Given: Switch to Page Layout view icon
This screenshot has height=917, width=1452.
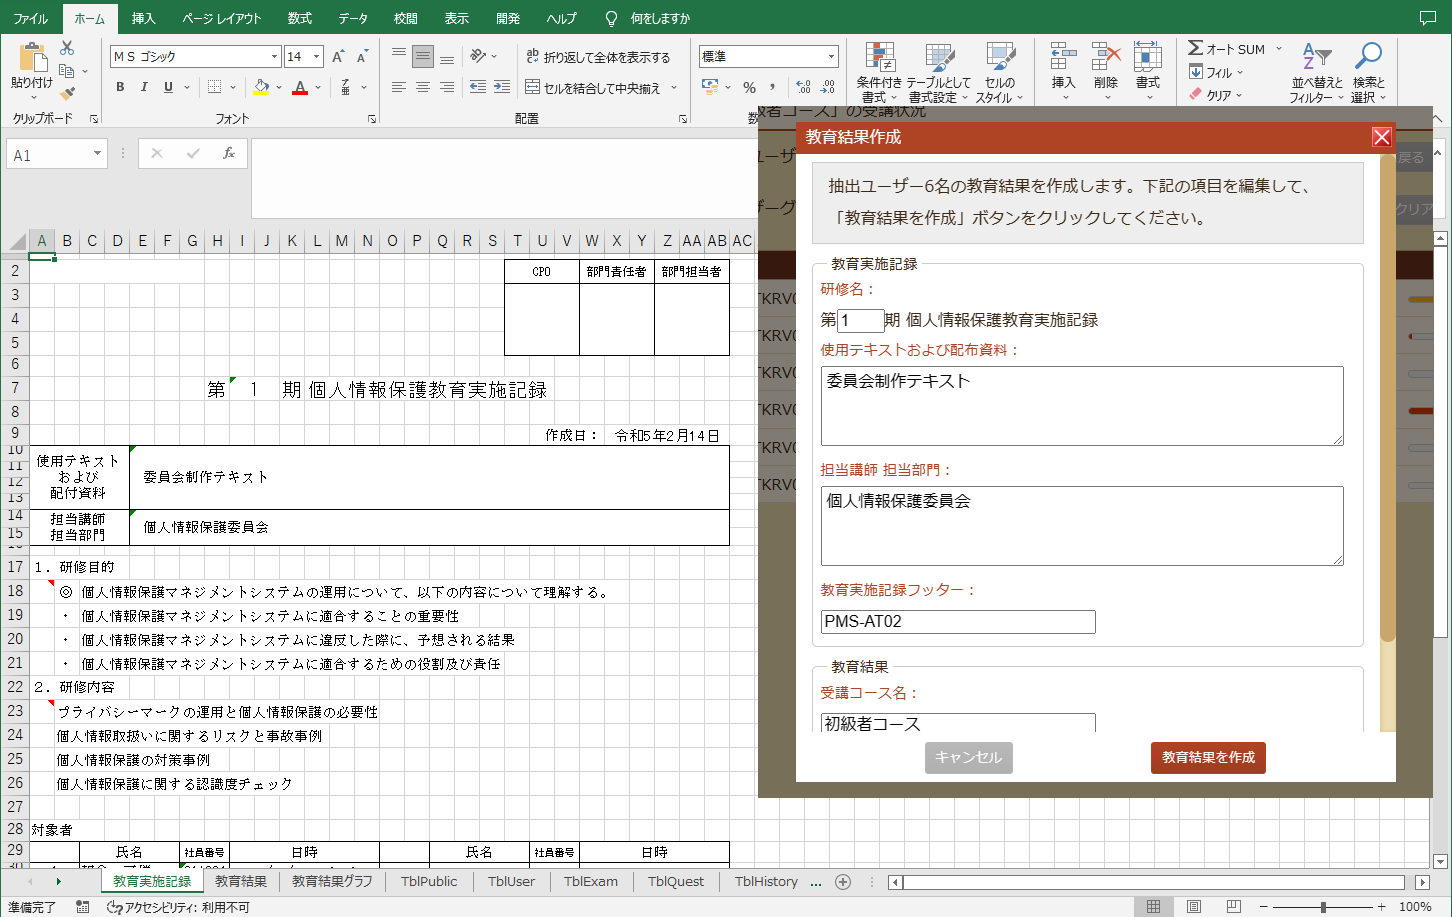Looking at the screenshot, I should tap(1194, 906).
